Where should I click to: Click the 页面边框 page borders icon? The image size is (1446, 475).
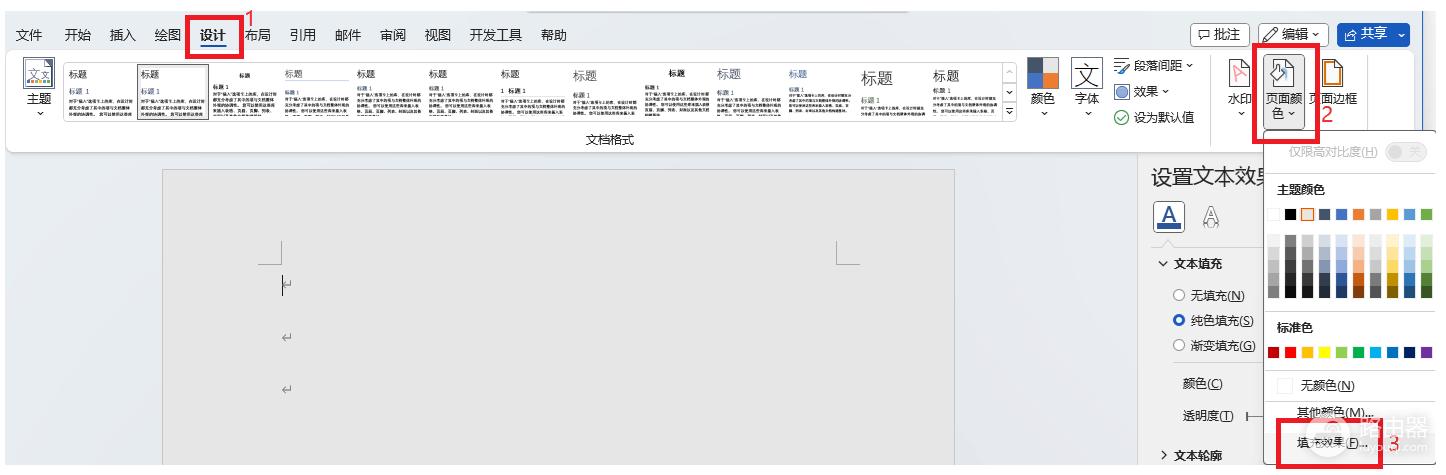click(x=1332, y=73)
